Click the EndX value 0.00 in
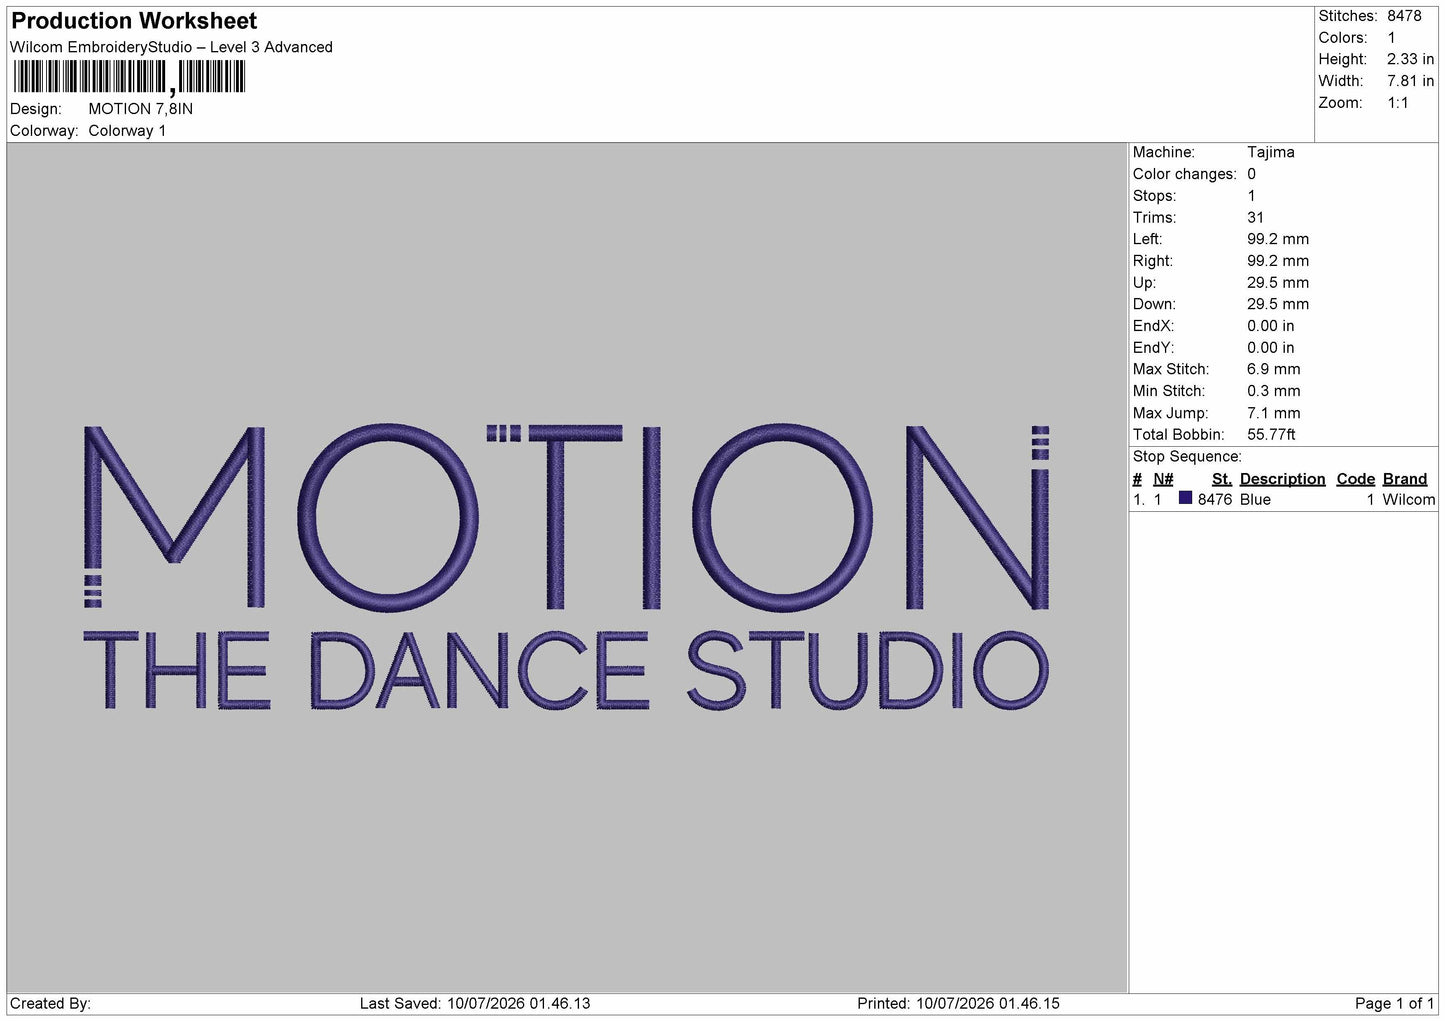Screen dimensions: 1445x1021 coord(1270,326)
